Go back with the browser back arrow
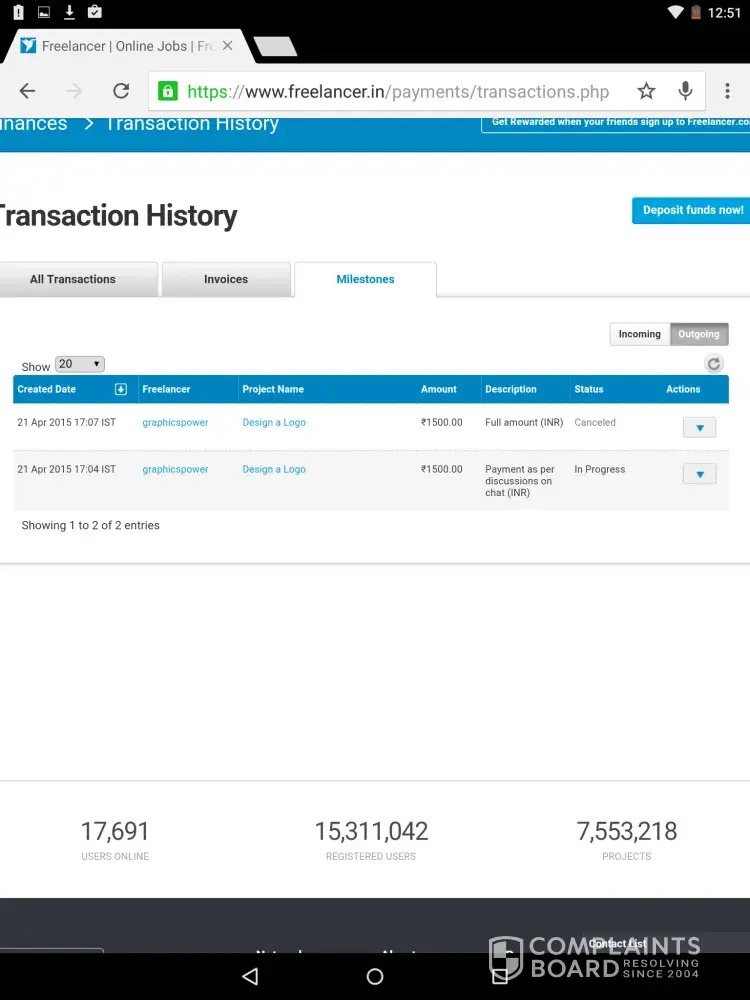Screen dimensions: 750x1000 click(27, 91)
